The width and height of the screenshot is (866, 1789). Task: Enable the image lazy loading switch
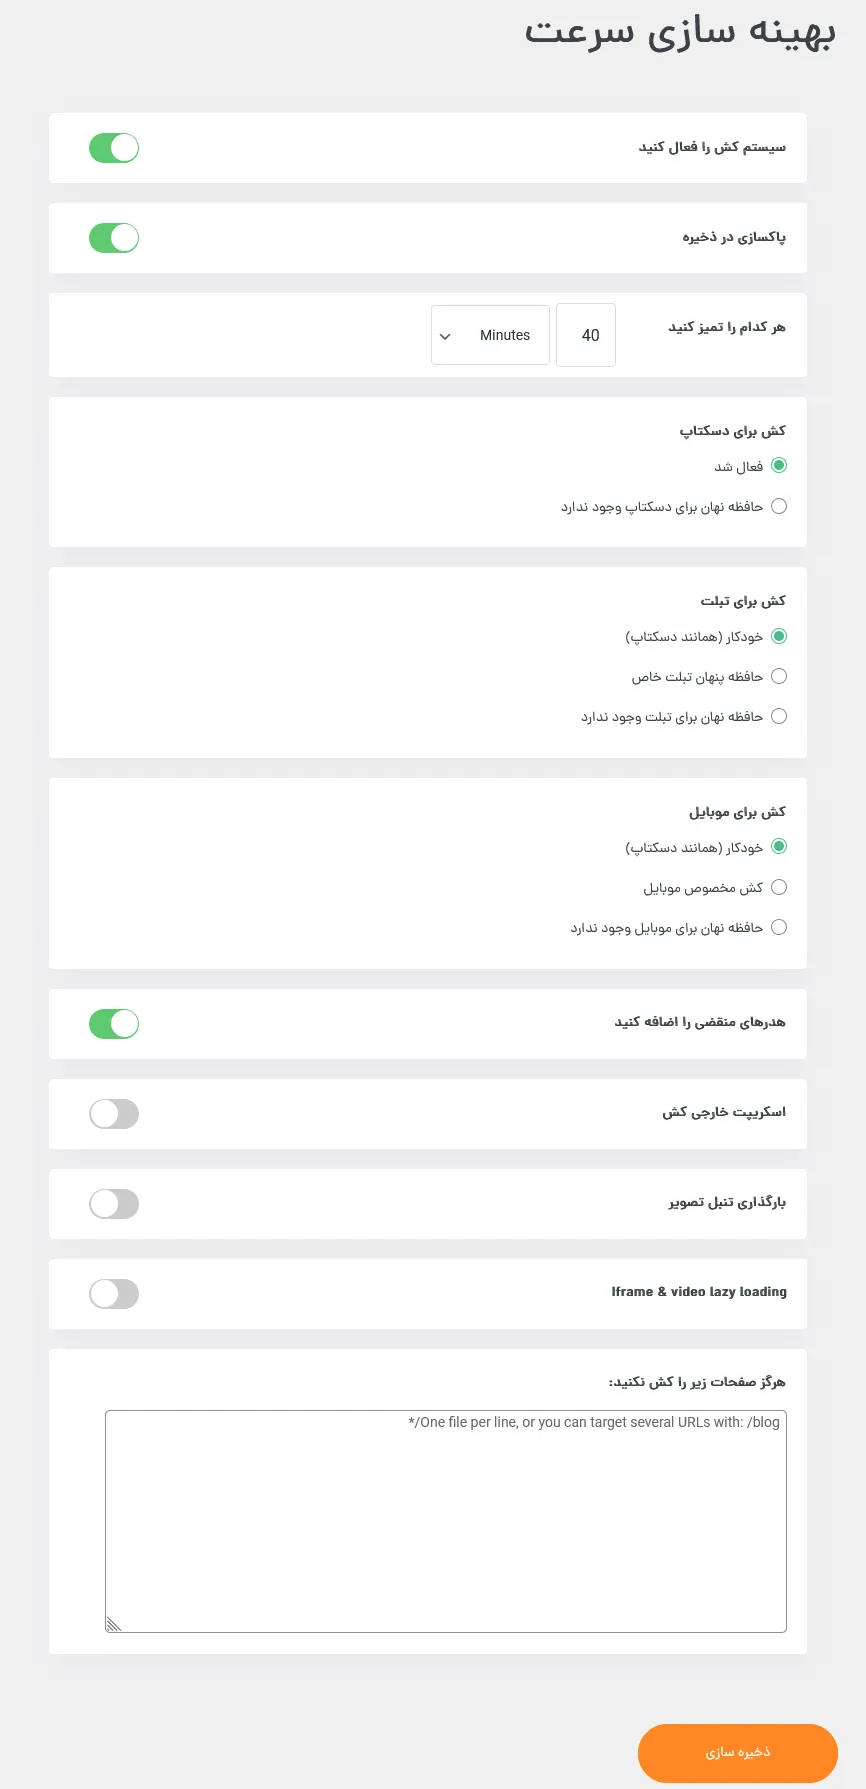[x=114, y=1204]
